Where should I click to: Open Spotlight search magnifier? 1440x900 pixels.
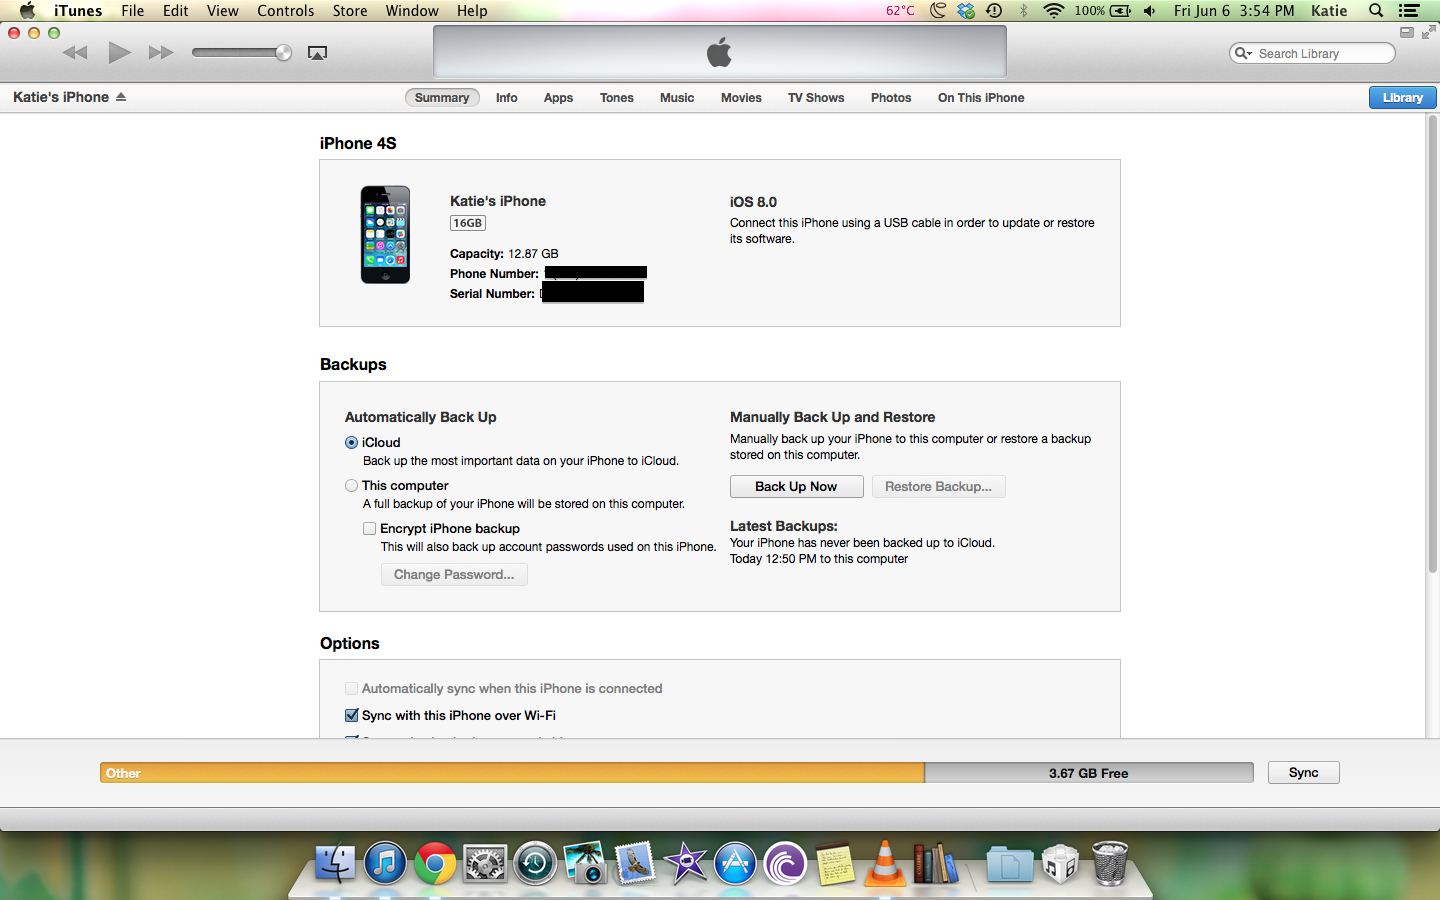point(1376,11)
